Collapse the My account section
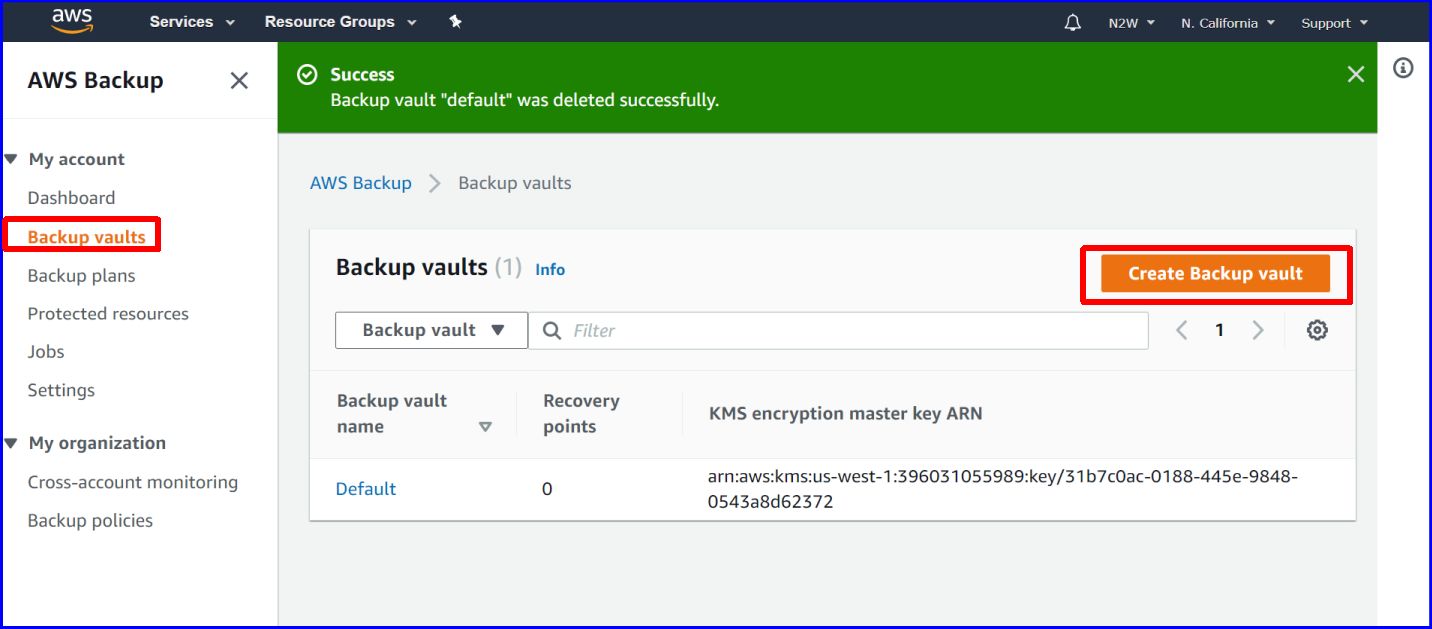1432x629 pixels. point(11,159)
